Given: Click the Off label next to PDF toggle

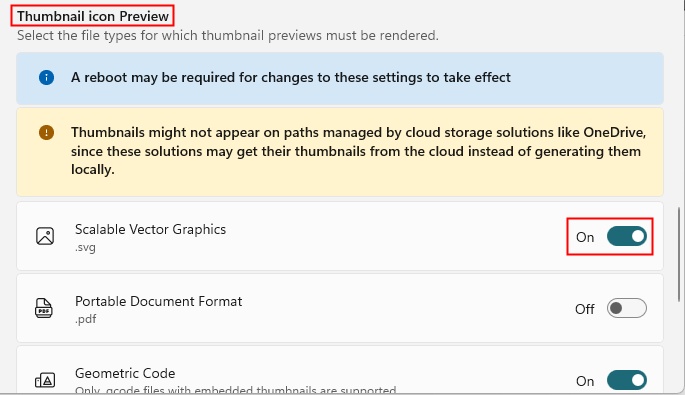Looking at the screenshot, I should [585, 309].
